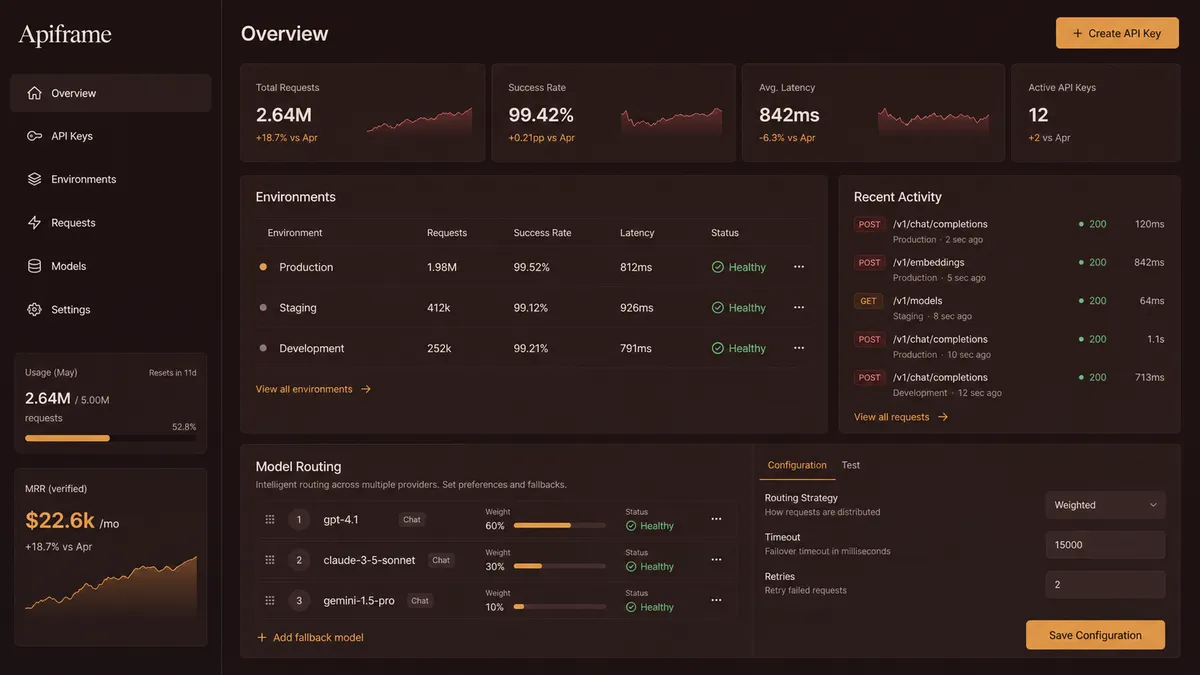
Task: Click the Active API Keys card value 12
Action: tap(1038, 115)
